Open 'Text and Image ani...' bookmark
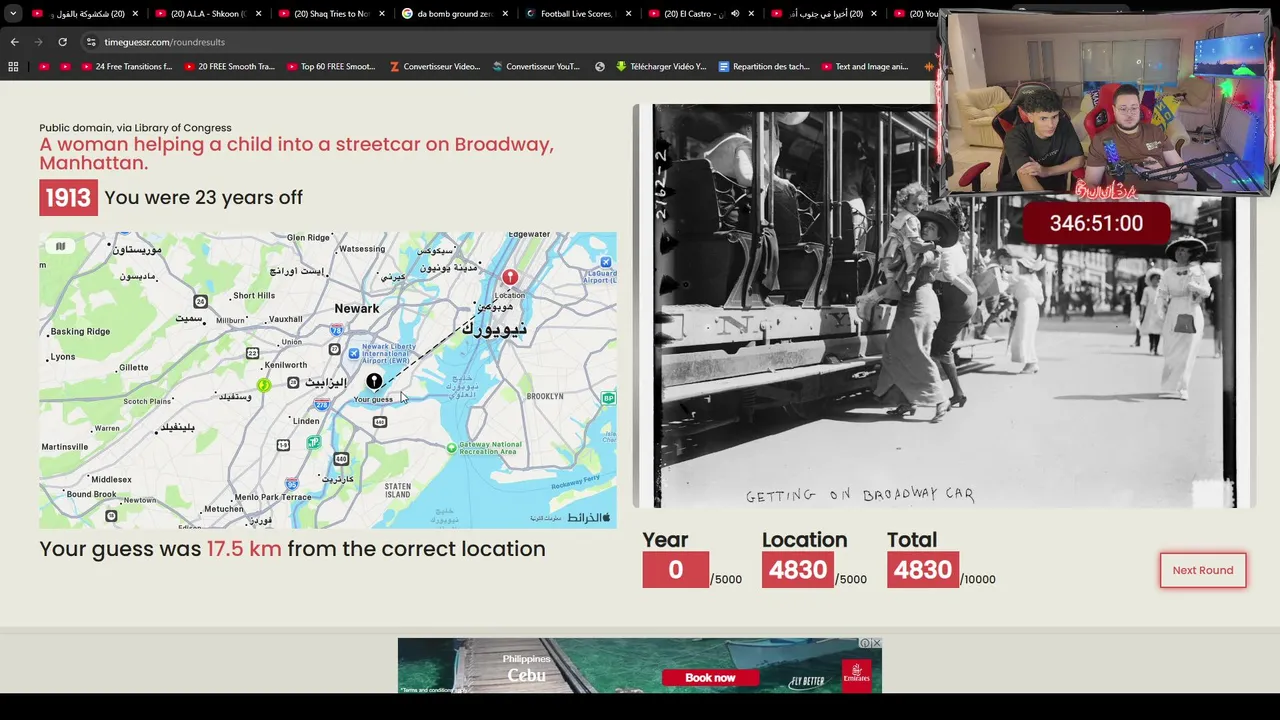This screenshot has height=720, width=1280. [865, 67]
